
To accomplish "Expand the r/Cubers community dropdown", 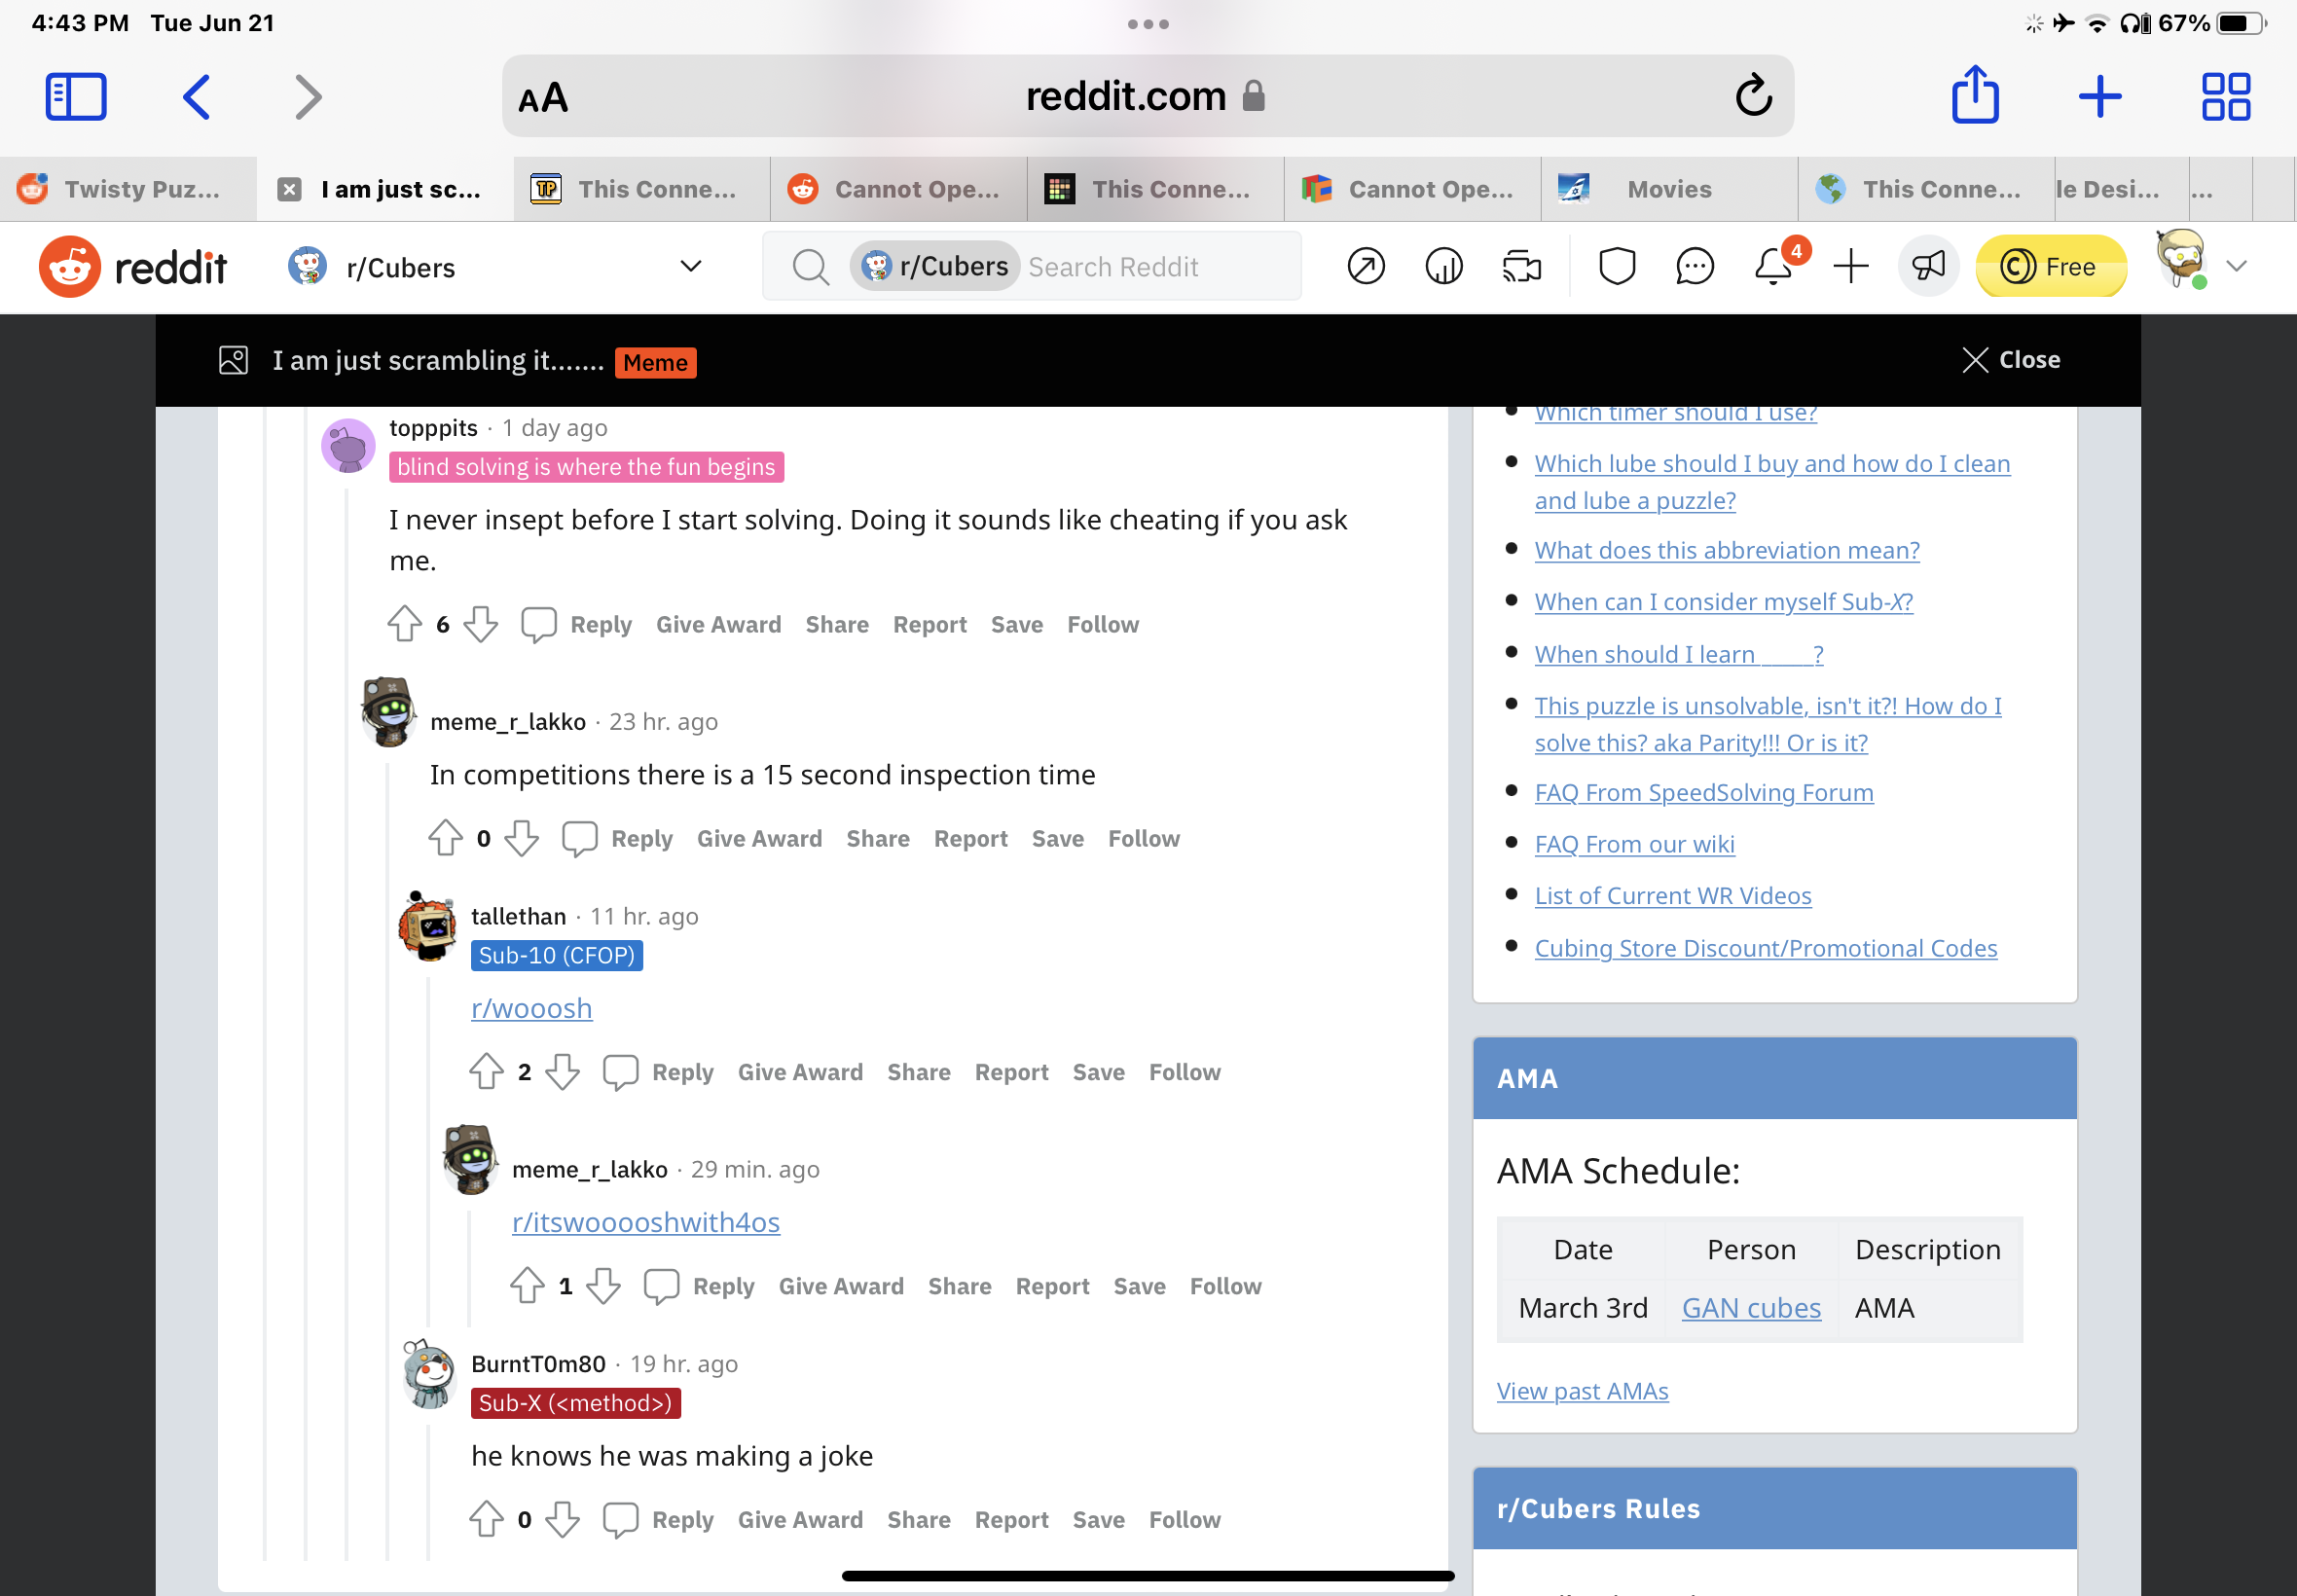I will (690, 267).
